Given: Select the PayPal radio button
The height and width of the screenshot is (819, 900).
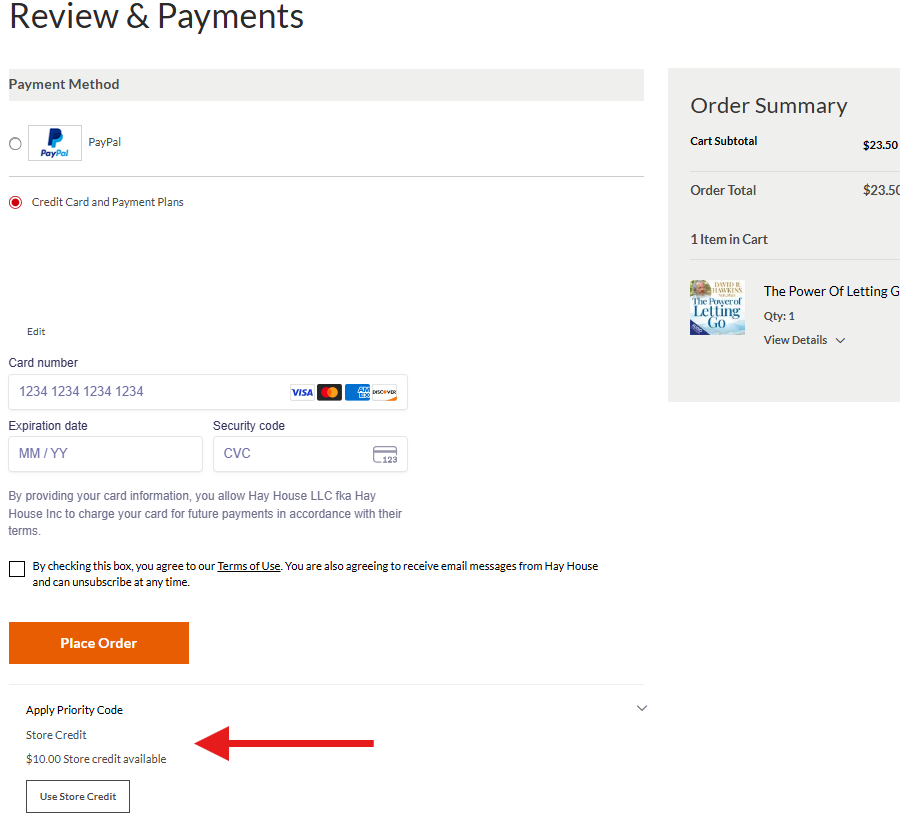Looking at the screenshot, I should coord(15,143).
